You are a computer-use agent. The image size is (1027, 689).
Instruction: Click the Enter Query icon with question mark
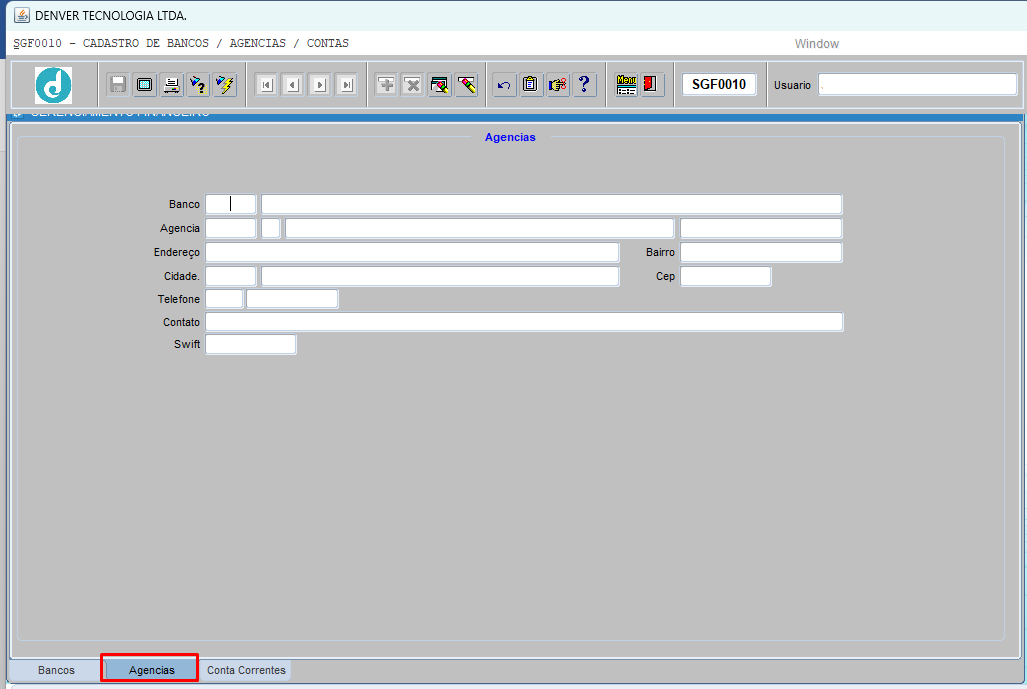(198, 85)
